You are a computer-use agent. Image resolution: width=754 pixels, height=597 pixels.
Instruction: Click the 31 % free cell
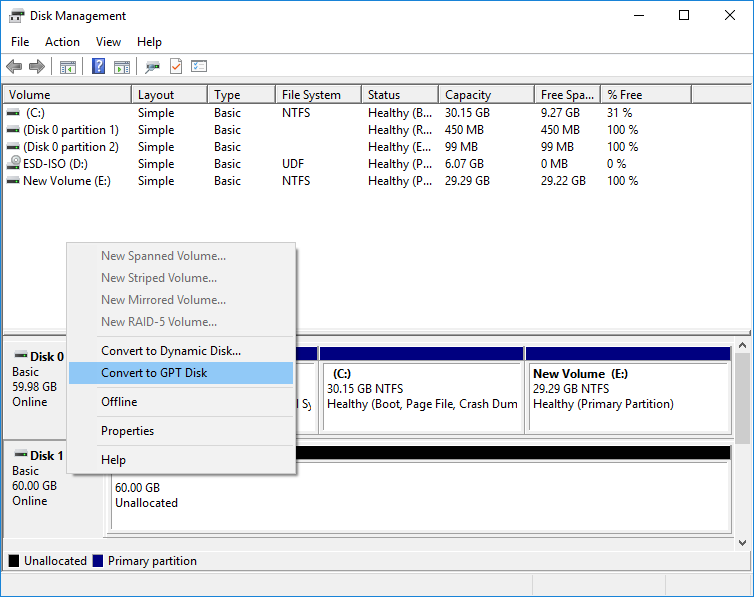coord(619,112)
